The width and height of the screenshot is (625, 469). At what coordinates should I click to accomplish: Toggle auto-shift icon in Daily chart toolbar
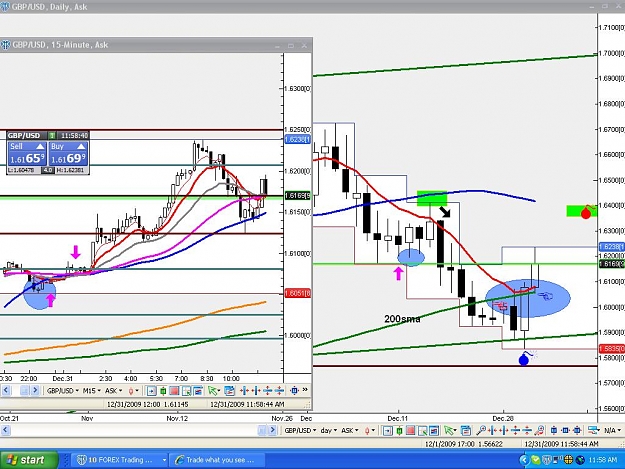[x=387, y=430]
